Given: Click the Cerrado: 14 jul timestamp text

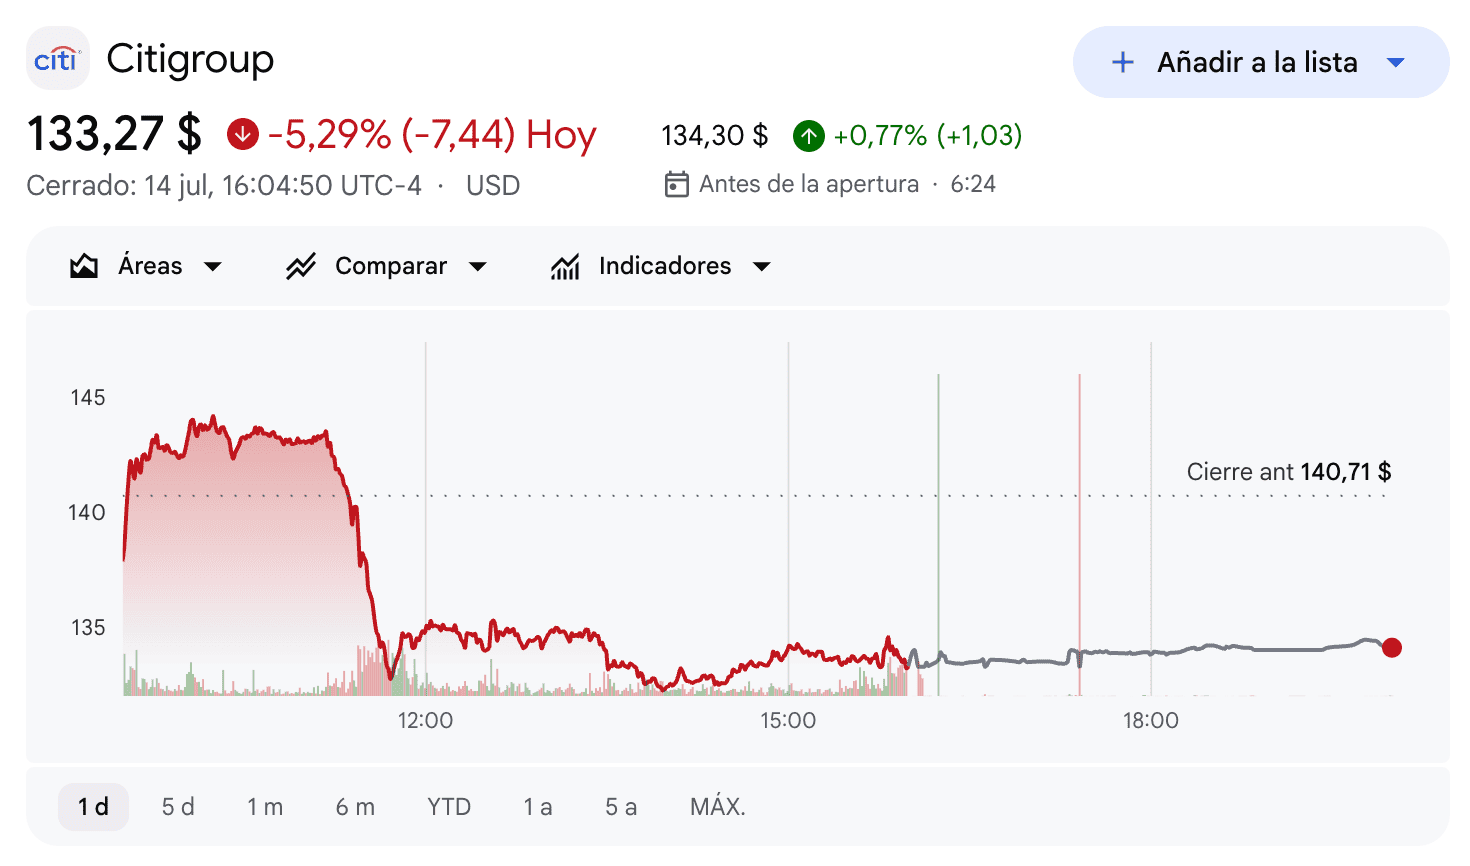Looking at the screenshot, I should click(224, 186).
